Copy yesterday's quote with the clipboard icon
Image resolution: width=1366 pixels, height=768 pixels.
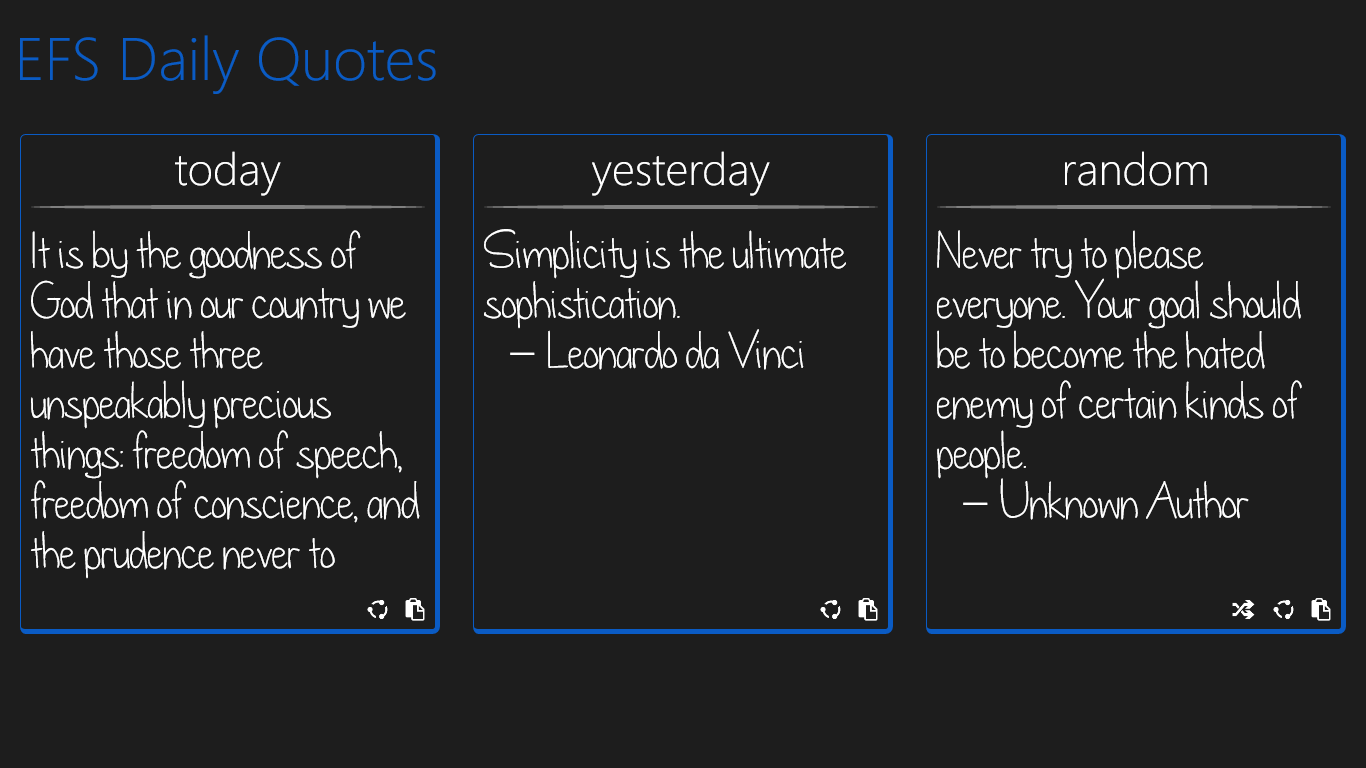tap(868, 610)
